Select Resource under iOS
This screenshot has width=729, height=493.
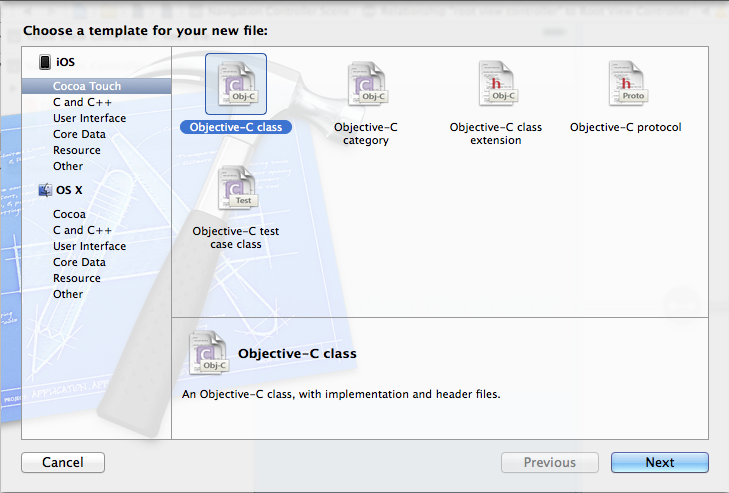point(96,150)
